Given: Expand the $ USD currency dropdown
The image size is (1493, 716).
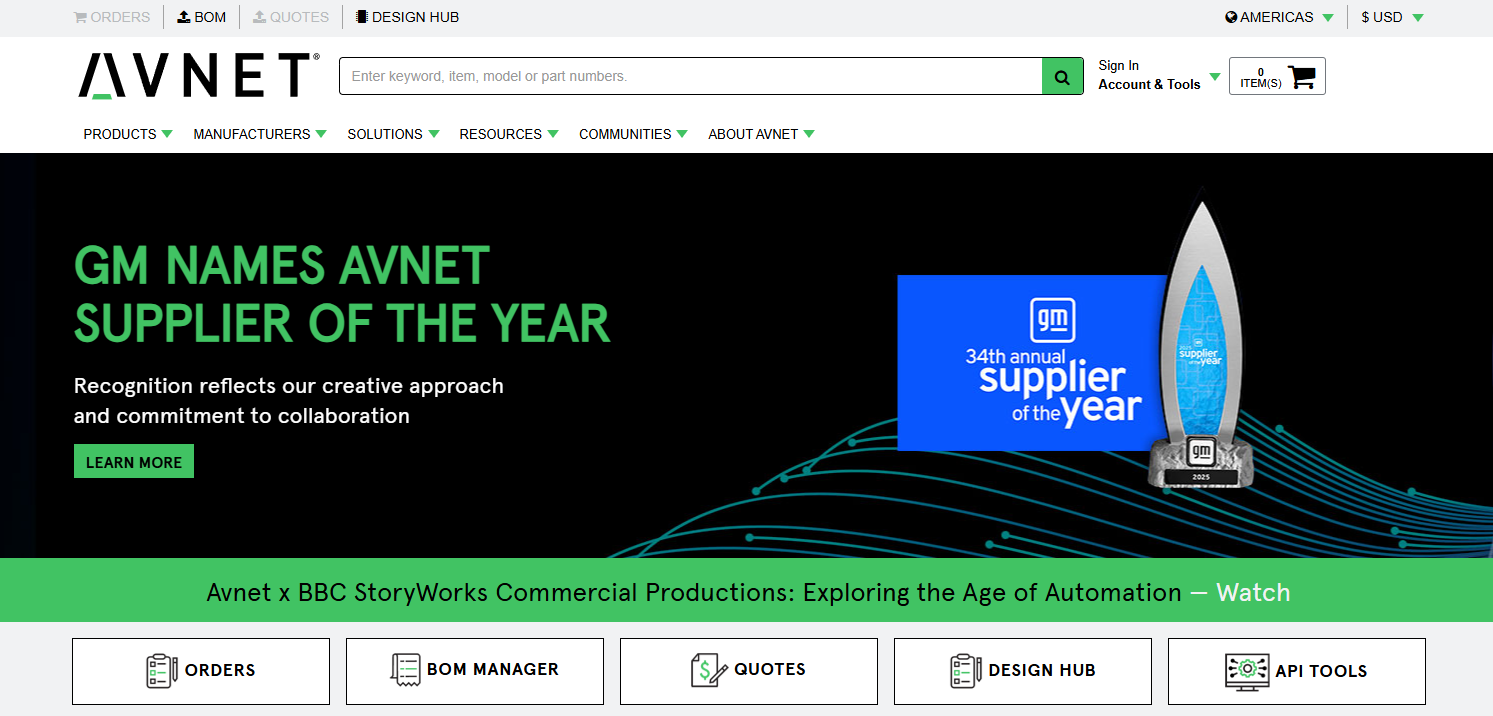Looking at the screenshot, I should (1392, 17).
